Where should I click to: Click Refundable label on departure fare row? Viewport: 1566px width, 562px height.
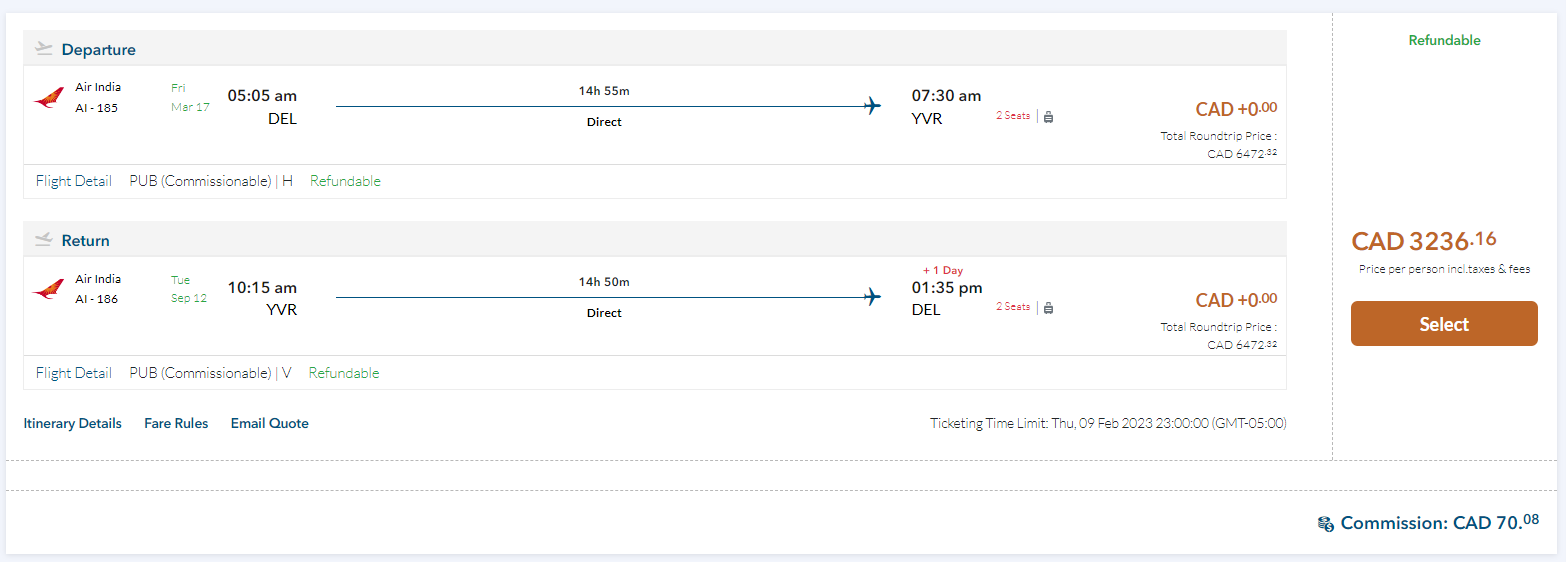(x=345, y=181)
